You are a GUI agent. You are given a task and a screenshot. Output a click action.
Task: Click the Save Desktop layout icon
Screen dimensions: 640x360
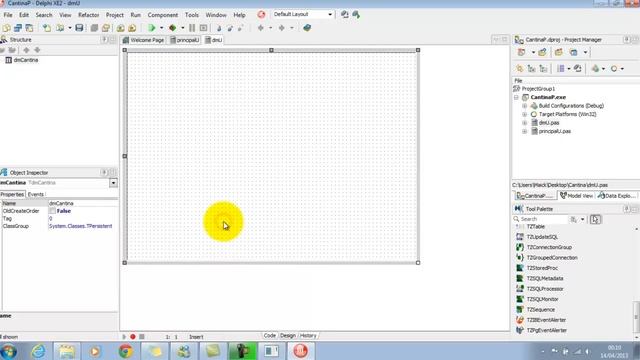[344, 15]
